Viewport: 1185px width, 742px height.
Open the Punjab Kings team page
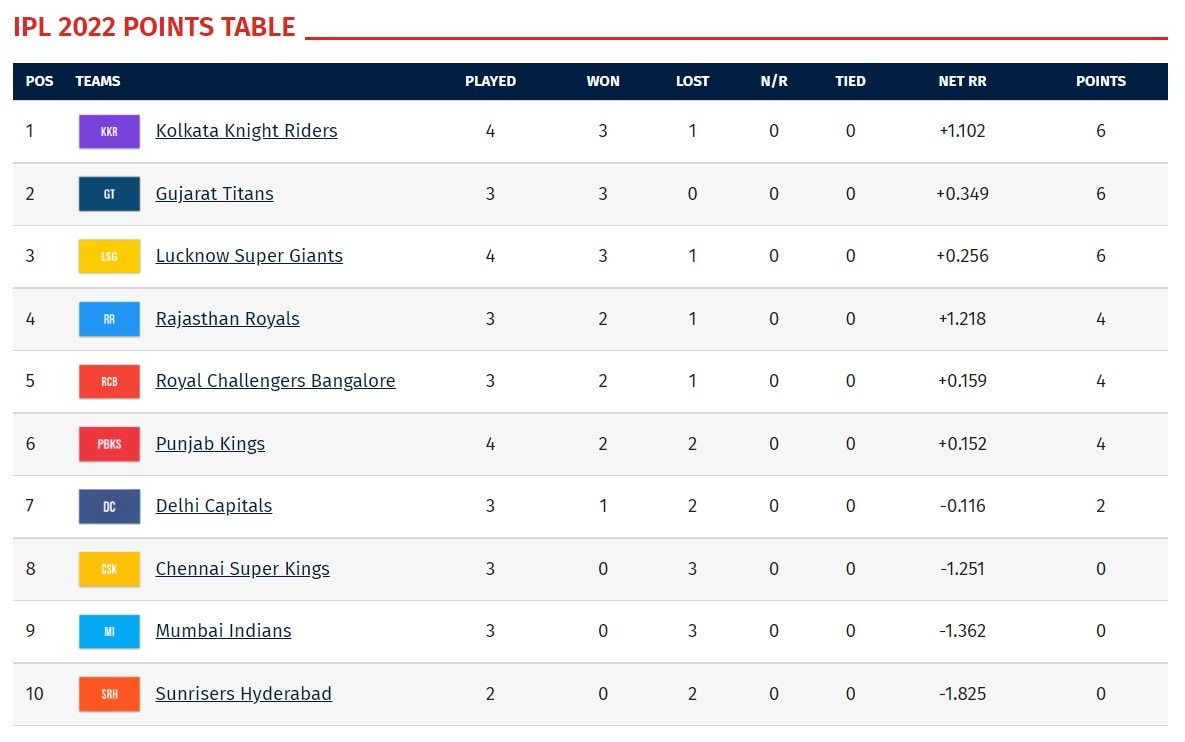coord(210,444)
